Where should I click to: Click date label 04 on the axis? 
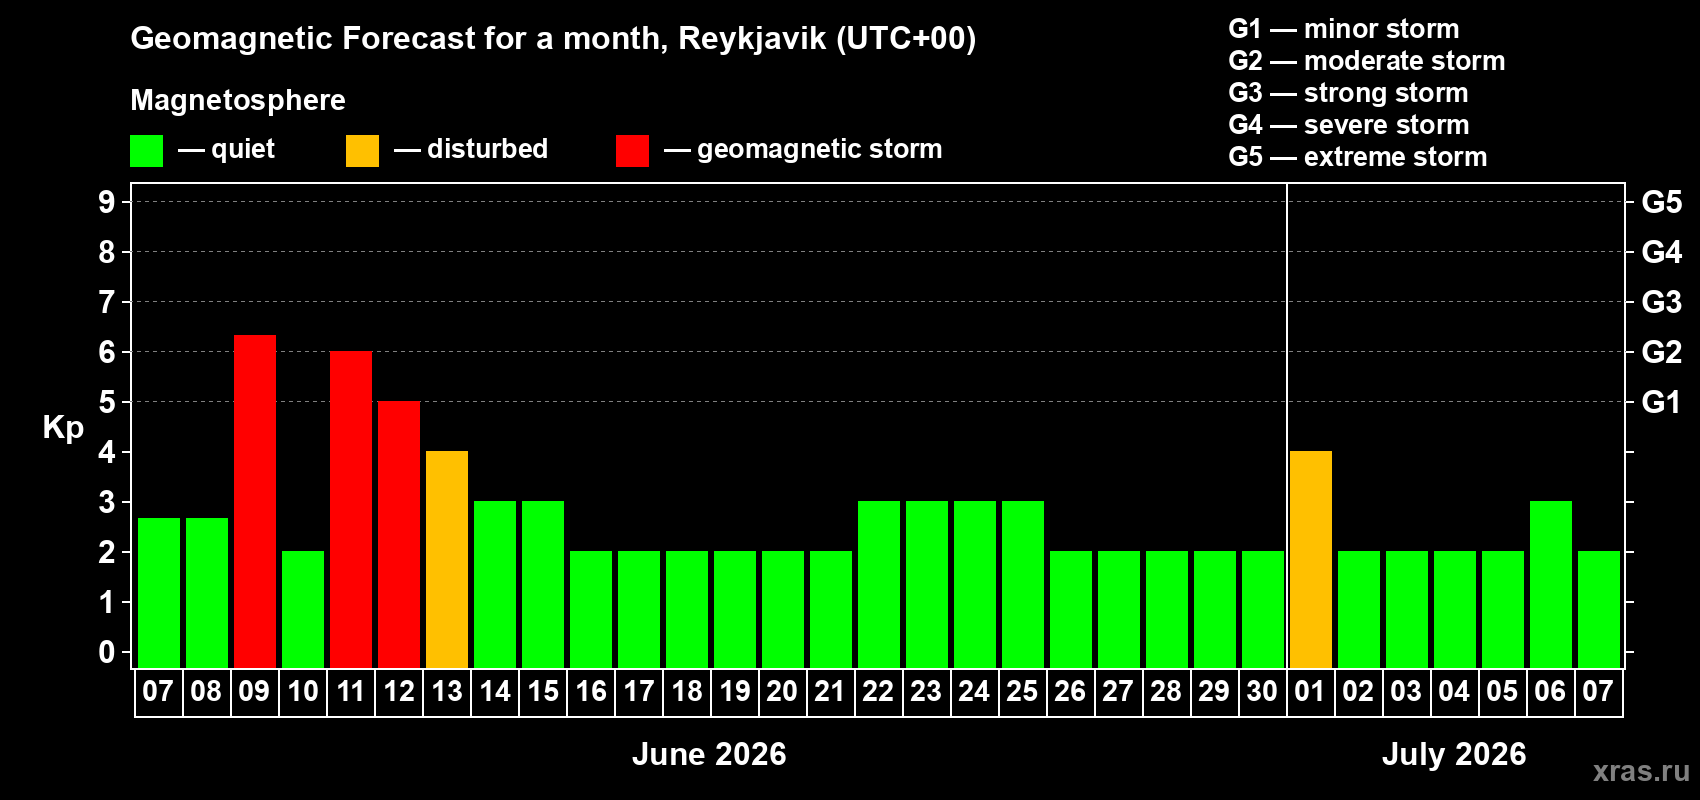1454,692
